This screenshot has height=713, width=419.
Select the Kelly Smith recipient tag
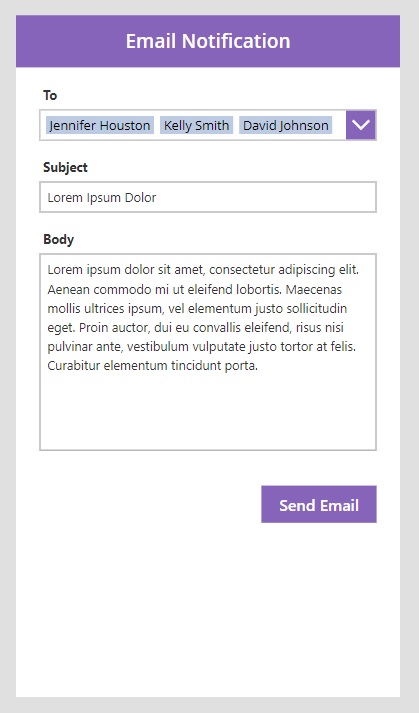click(196, 125)
